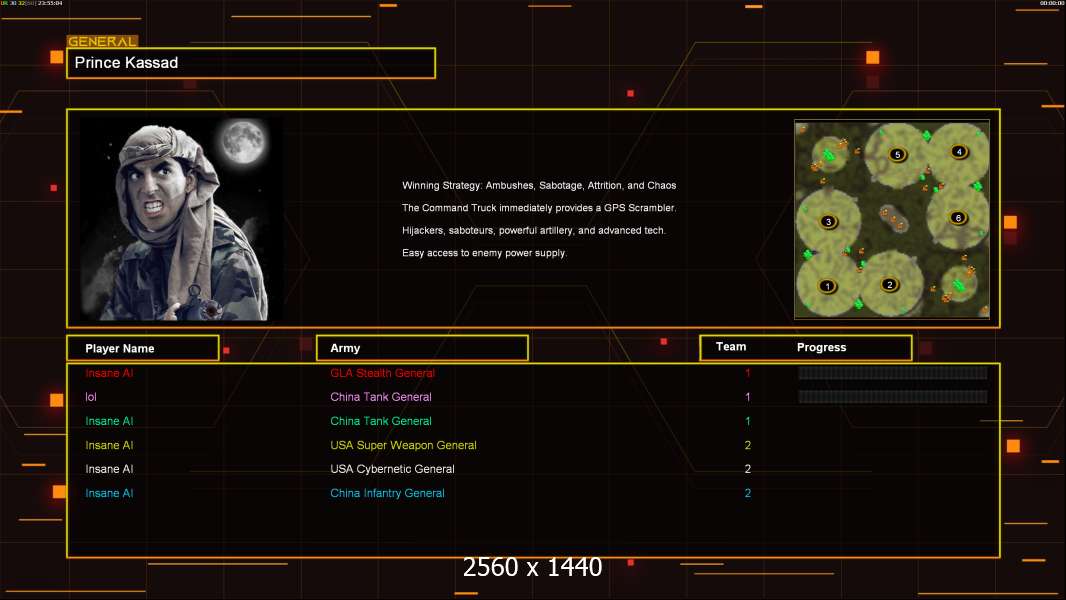
Task: Click USA Cybernetic General army entry
Action: 392,469
